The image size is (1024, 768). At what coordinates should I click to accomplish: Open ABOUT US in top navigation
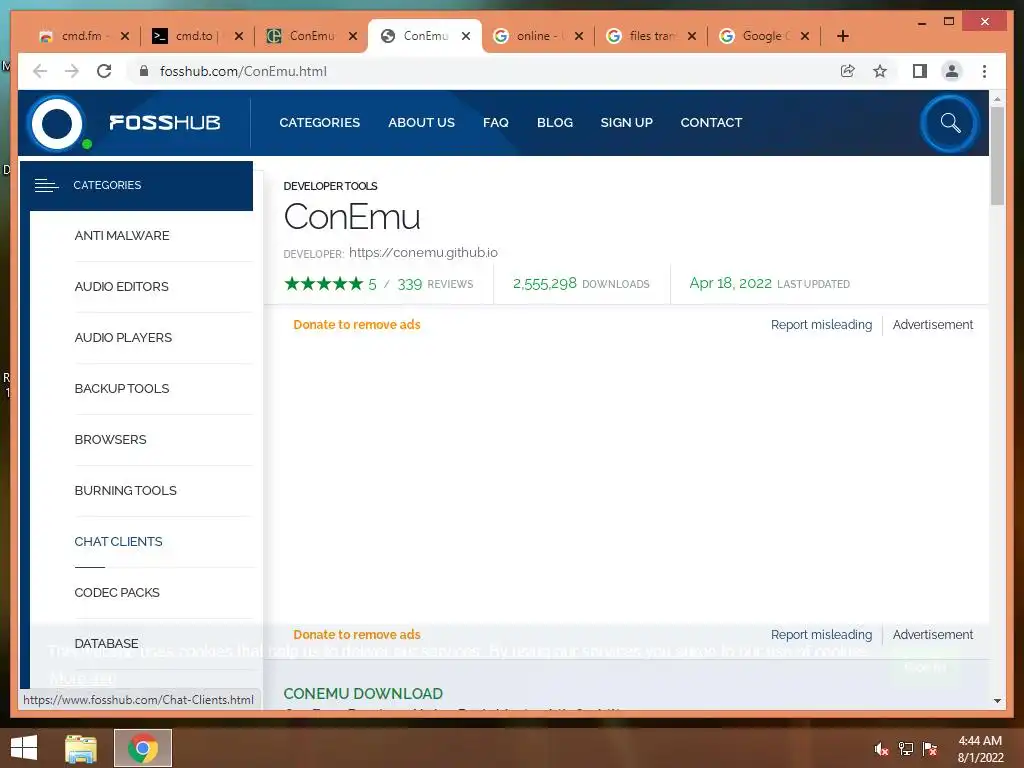click(x=421, y=123)
